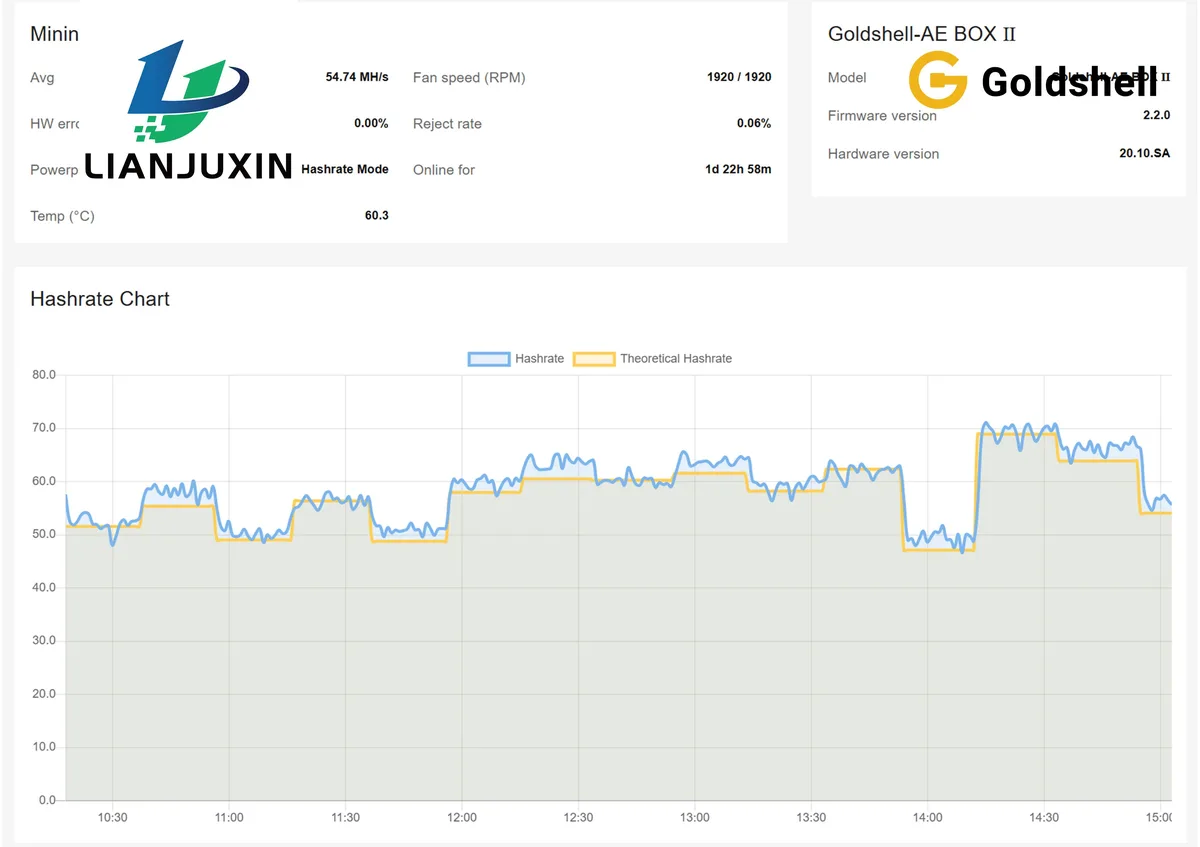Click the 20.0 y-axis label
Screen dimensions: 1200x847
(44, 694)
